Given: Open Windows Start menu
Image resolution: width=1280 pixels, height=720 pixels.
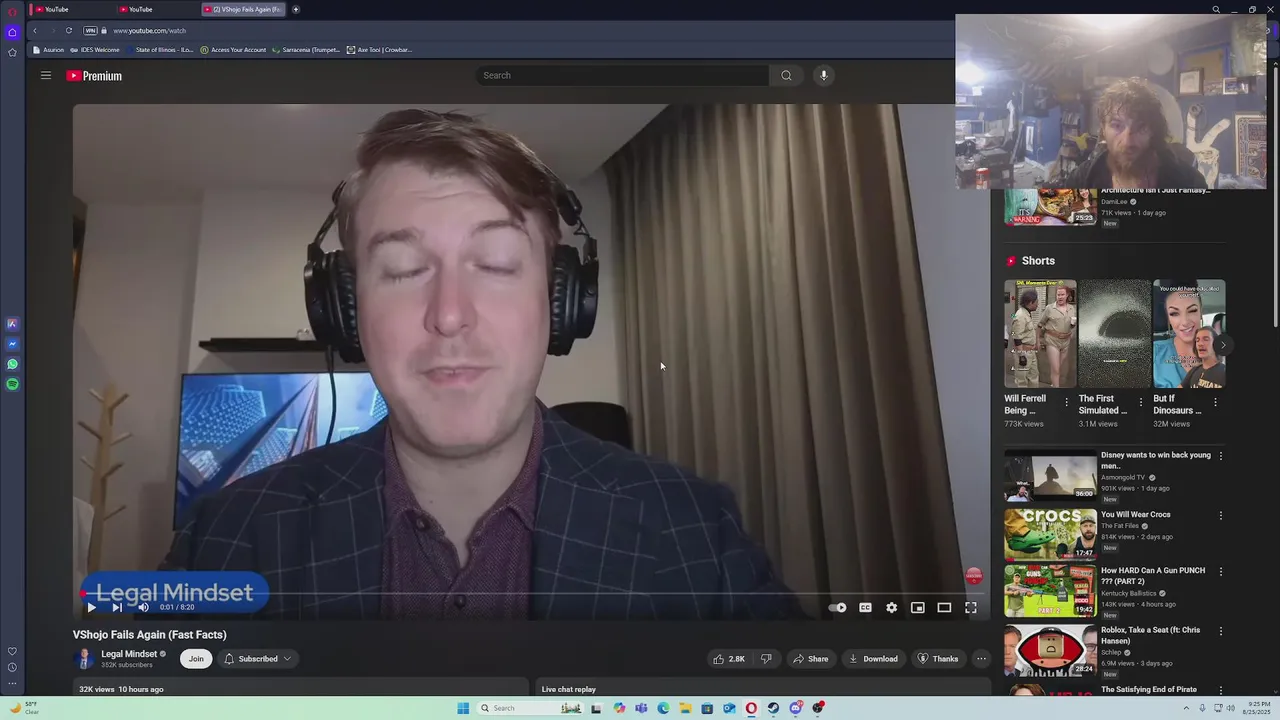Looking at the screenshot, I should (x=463, y=708).
